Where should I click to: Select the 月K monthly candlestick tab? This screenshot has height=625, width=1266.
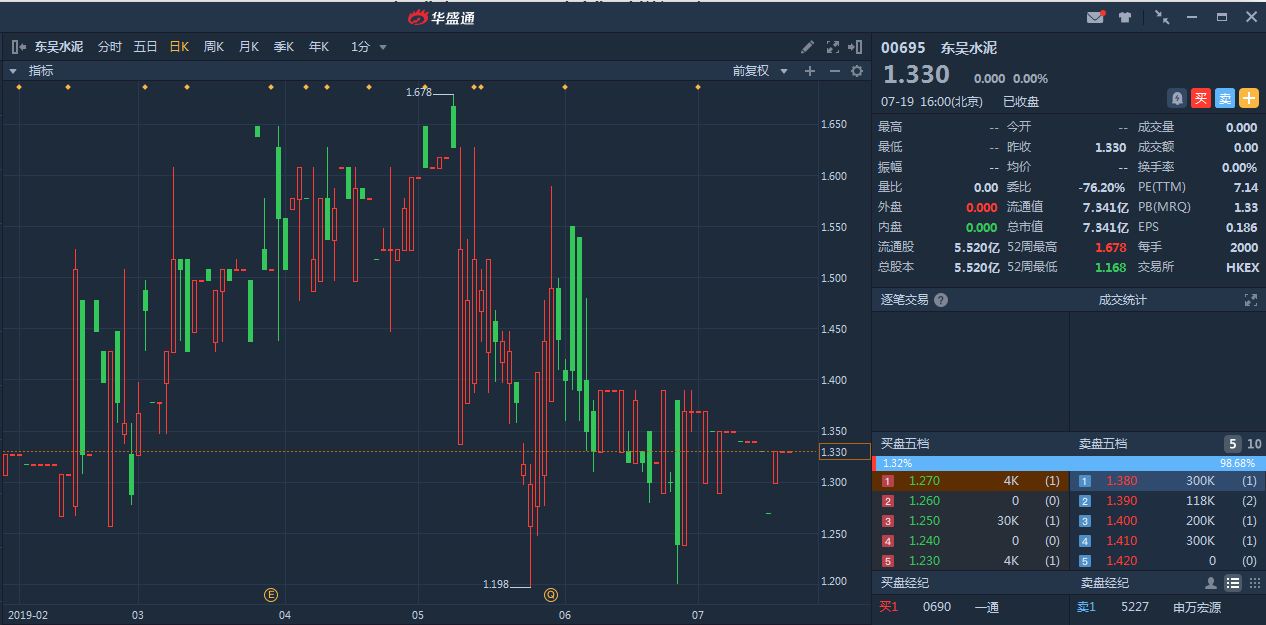click(x=249, y=47)
